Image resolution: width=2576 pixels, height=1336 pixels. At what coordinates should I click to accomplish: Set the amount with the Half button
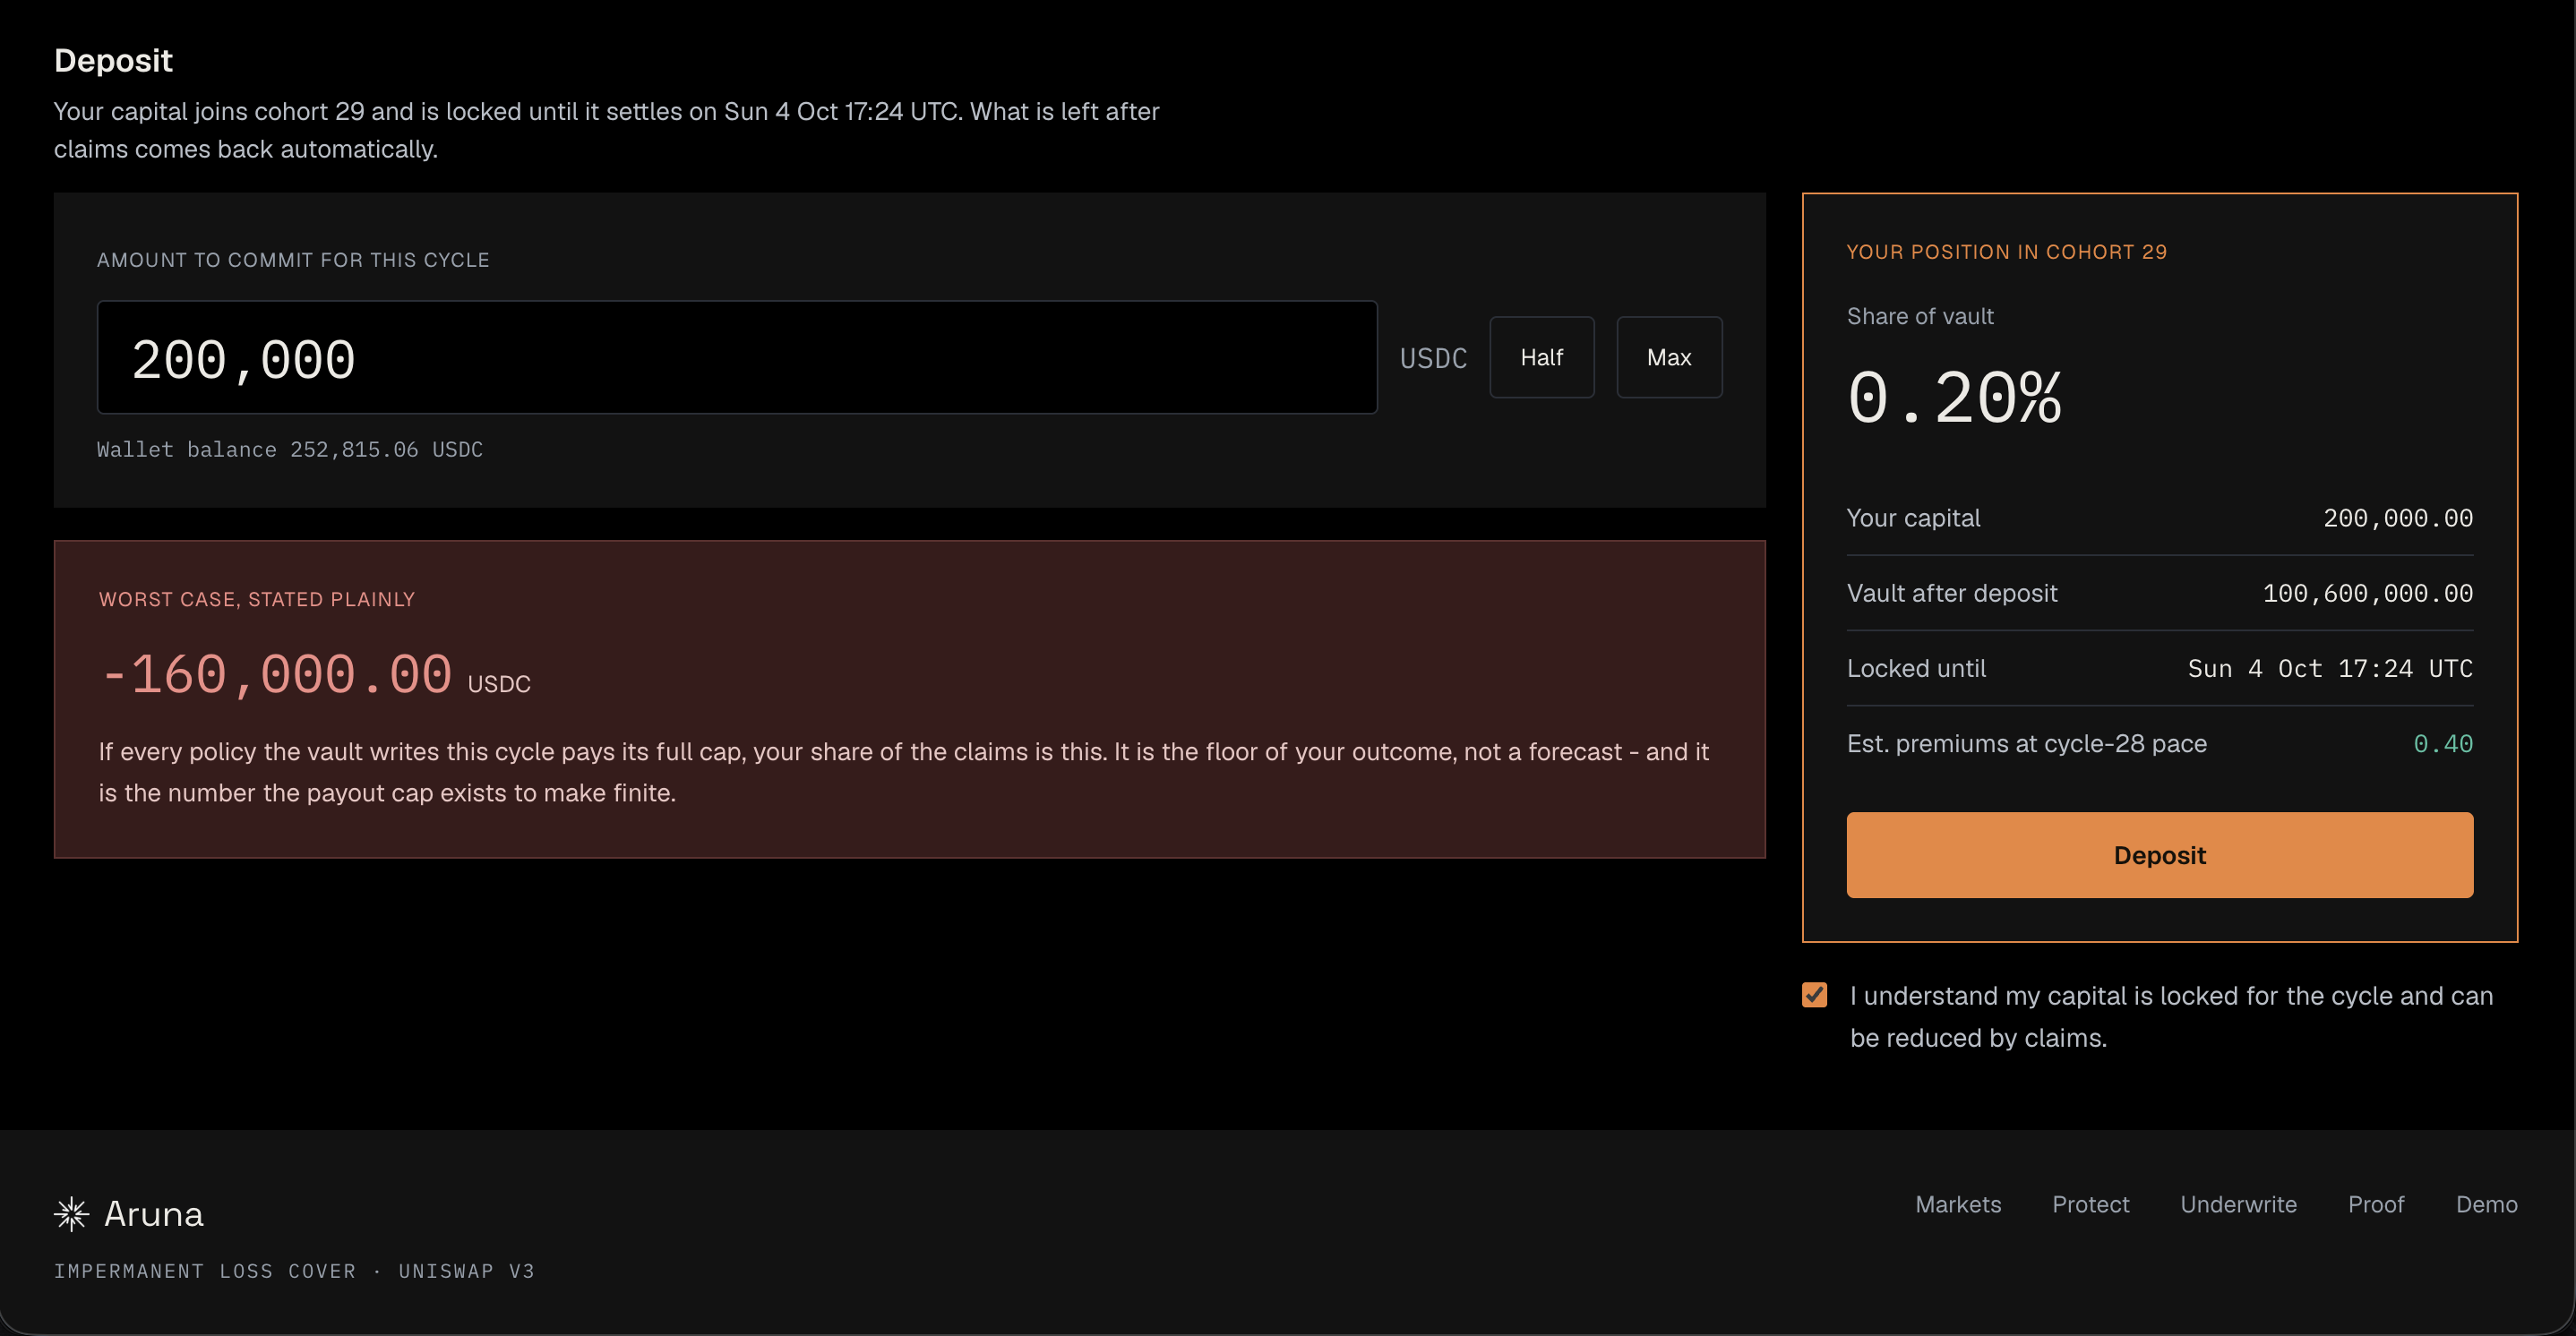1542,358
